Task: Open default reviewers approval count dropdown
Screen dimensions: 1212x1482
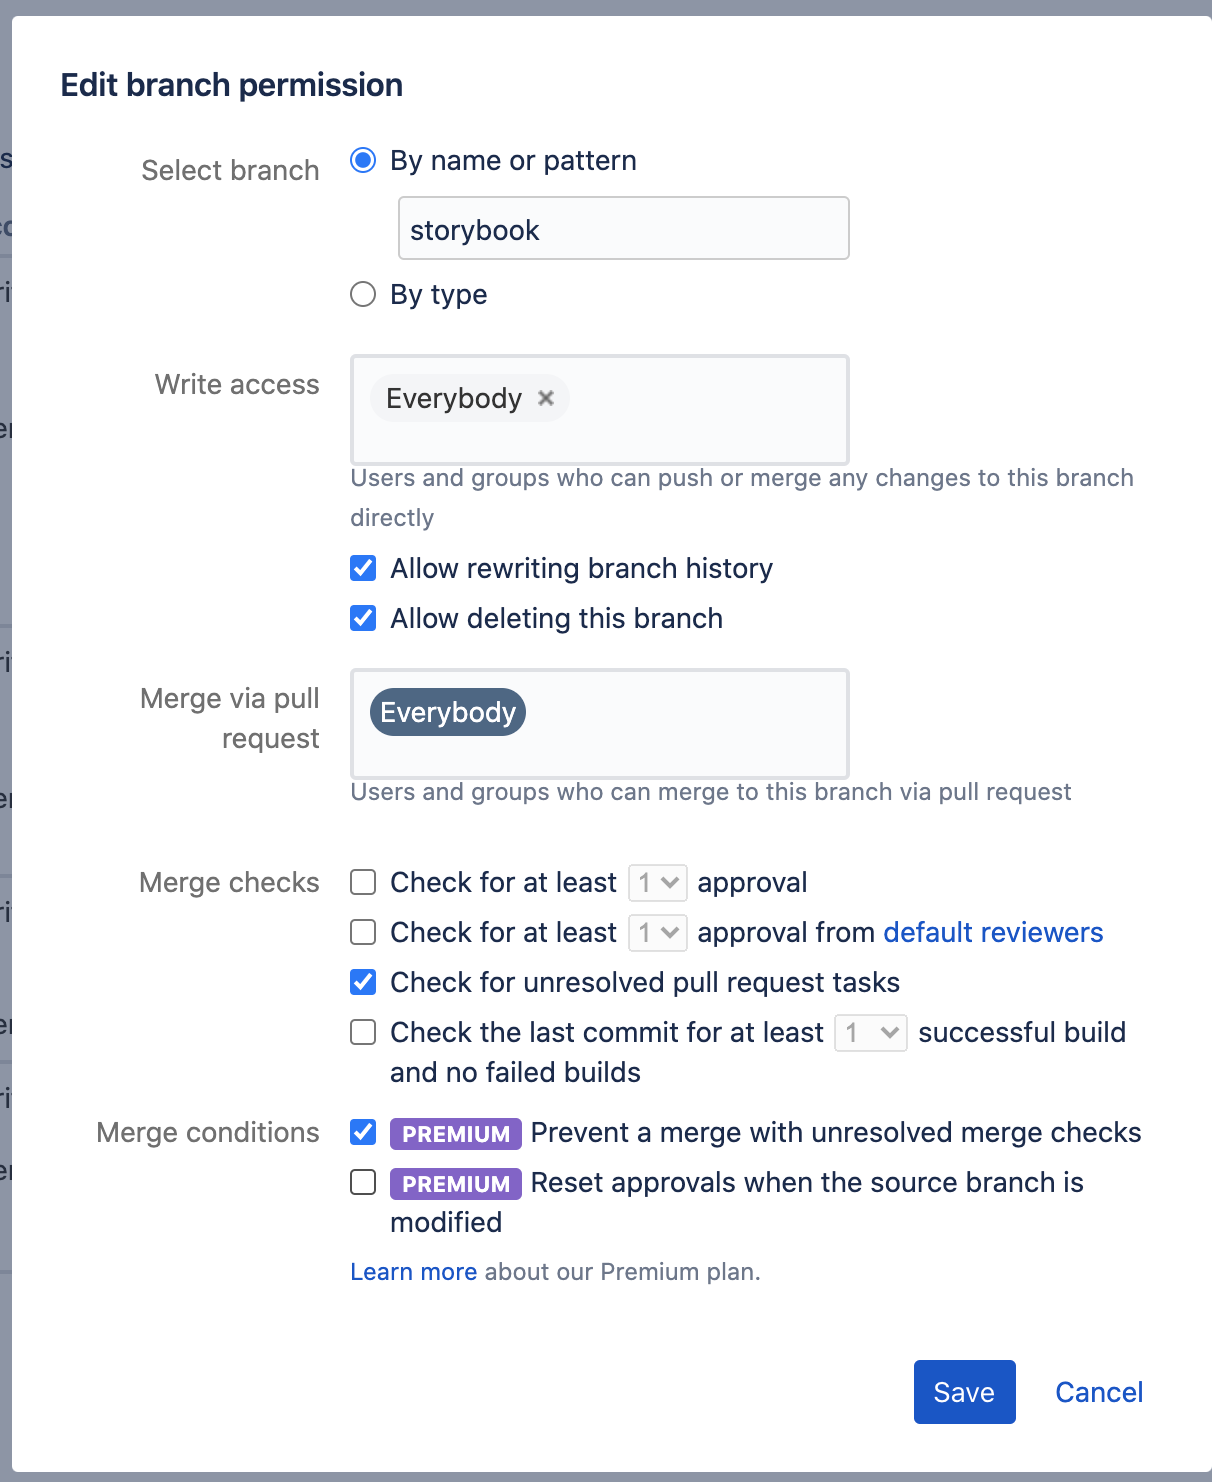Action: point(658,932)
